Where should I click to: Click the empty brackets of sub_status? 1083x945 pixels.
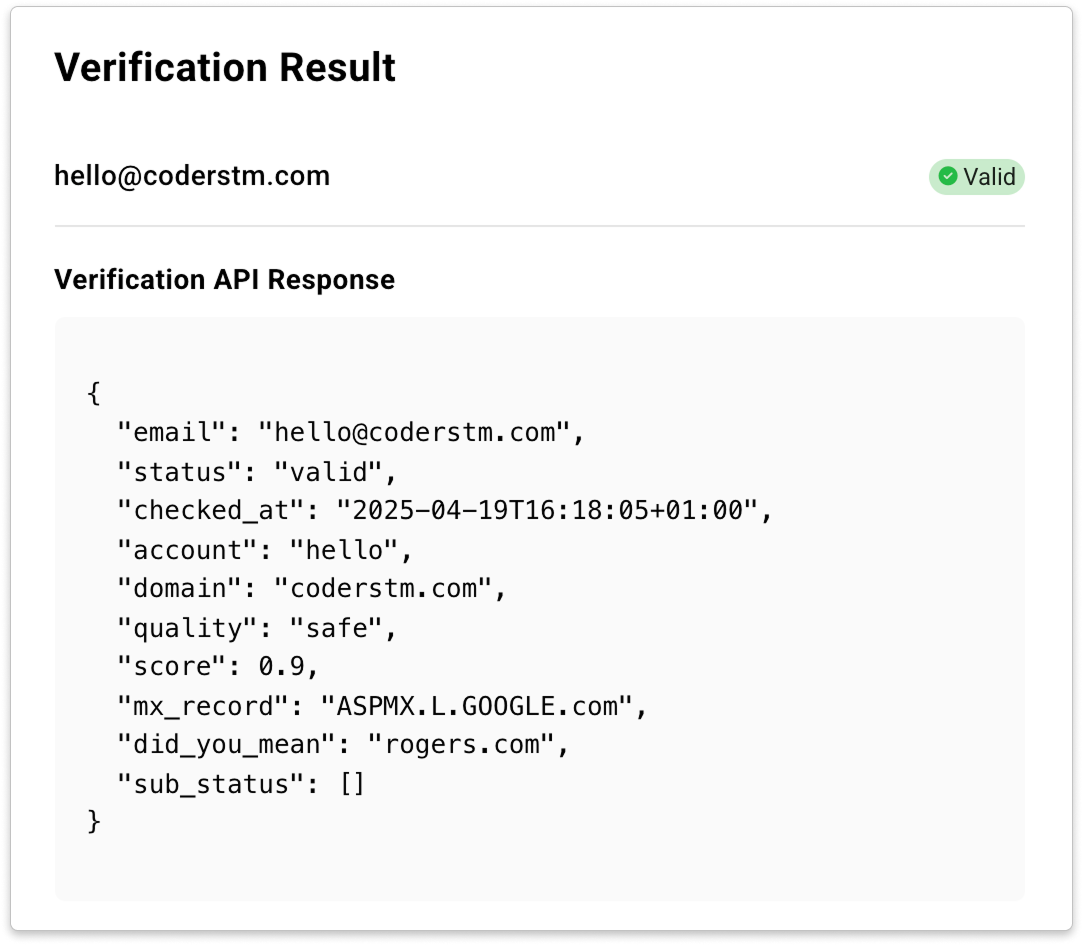352,784
